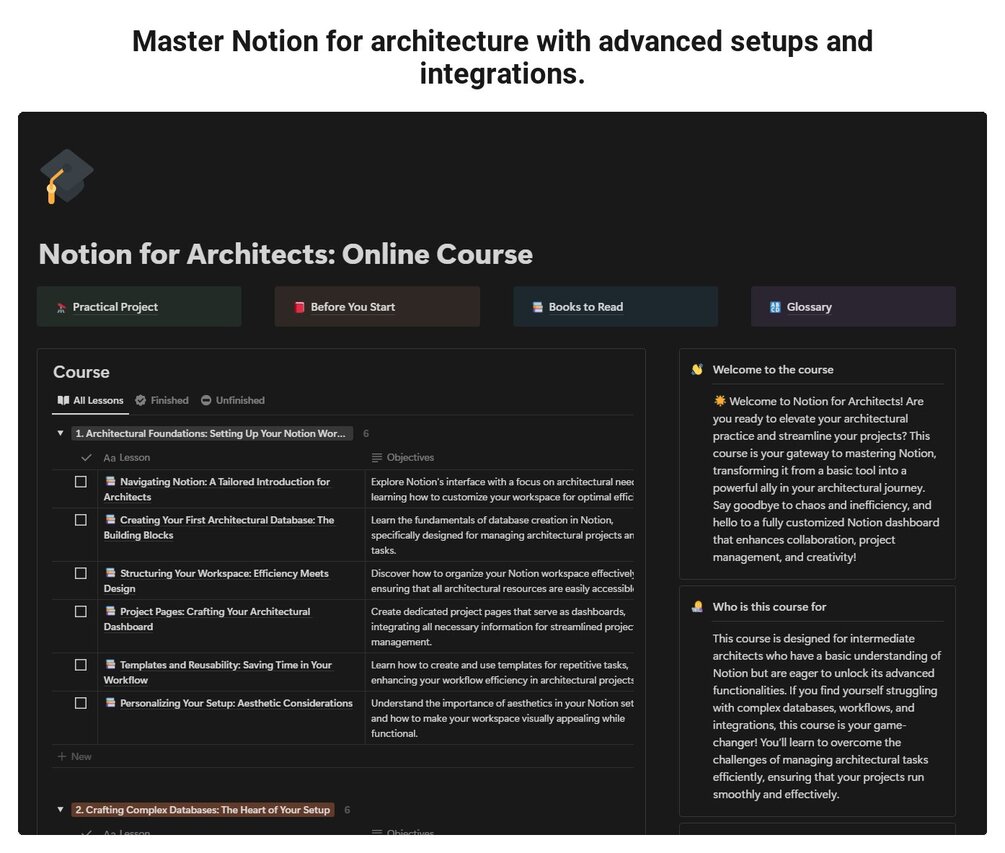Open the Glossary page
Image resolution: width=1005 pixels, height=853 pixels.
click(853, 307)
